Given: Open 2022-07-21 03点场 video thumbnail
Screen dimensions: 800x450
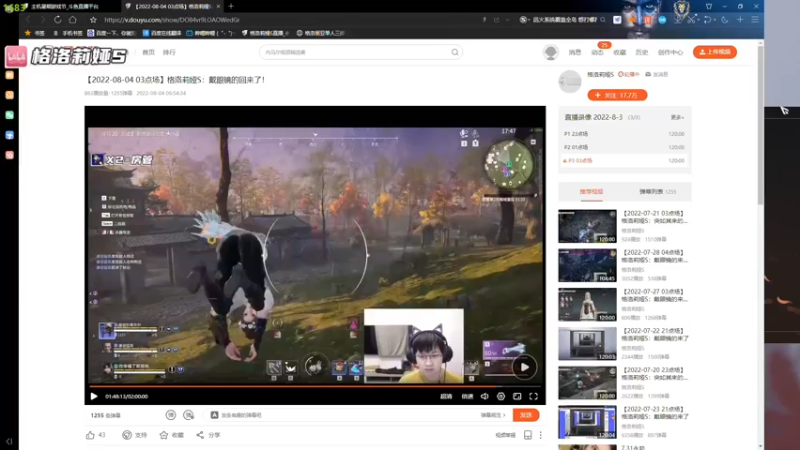Looking at the screenshot, I should (587, 226).
